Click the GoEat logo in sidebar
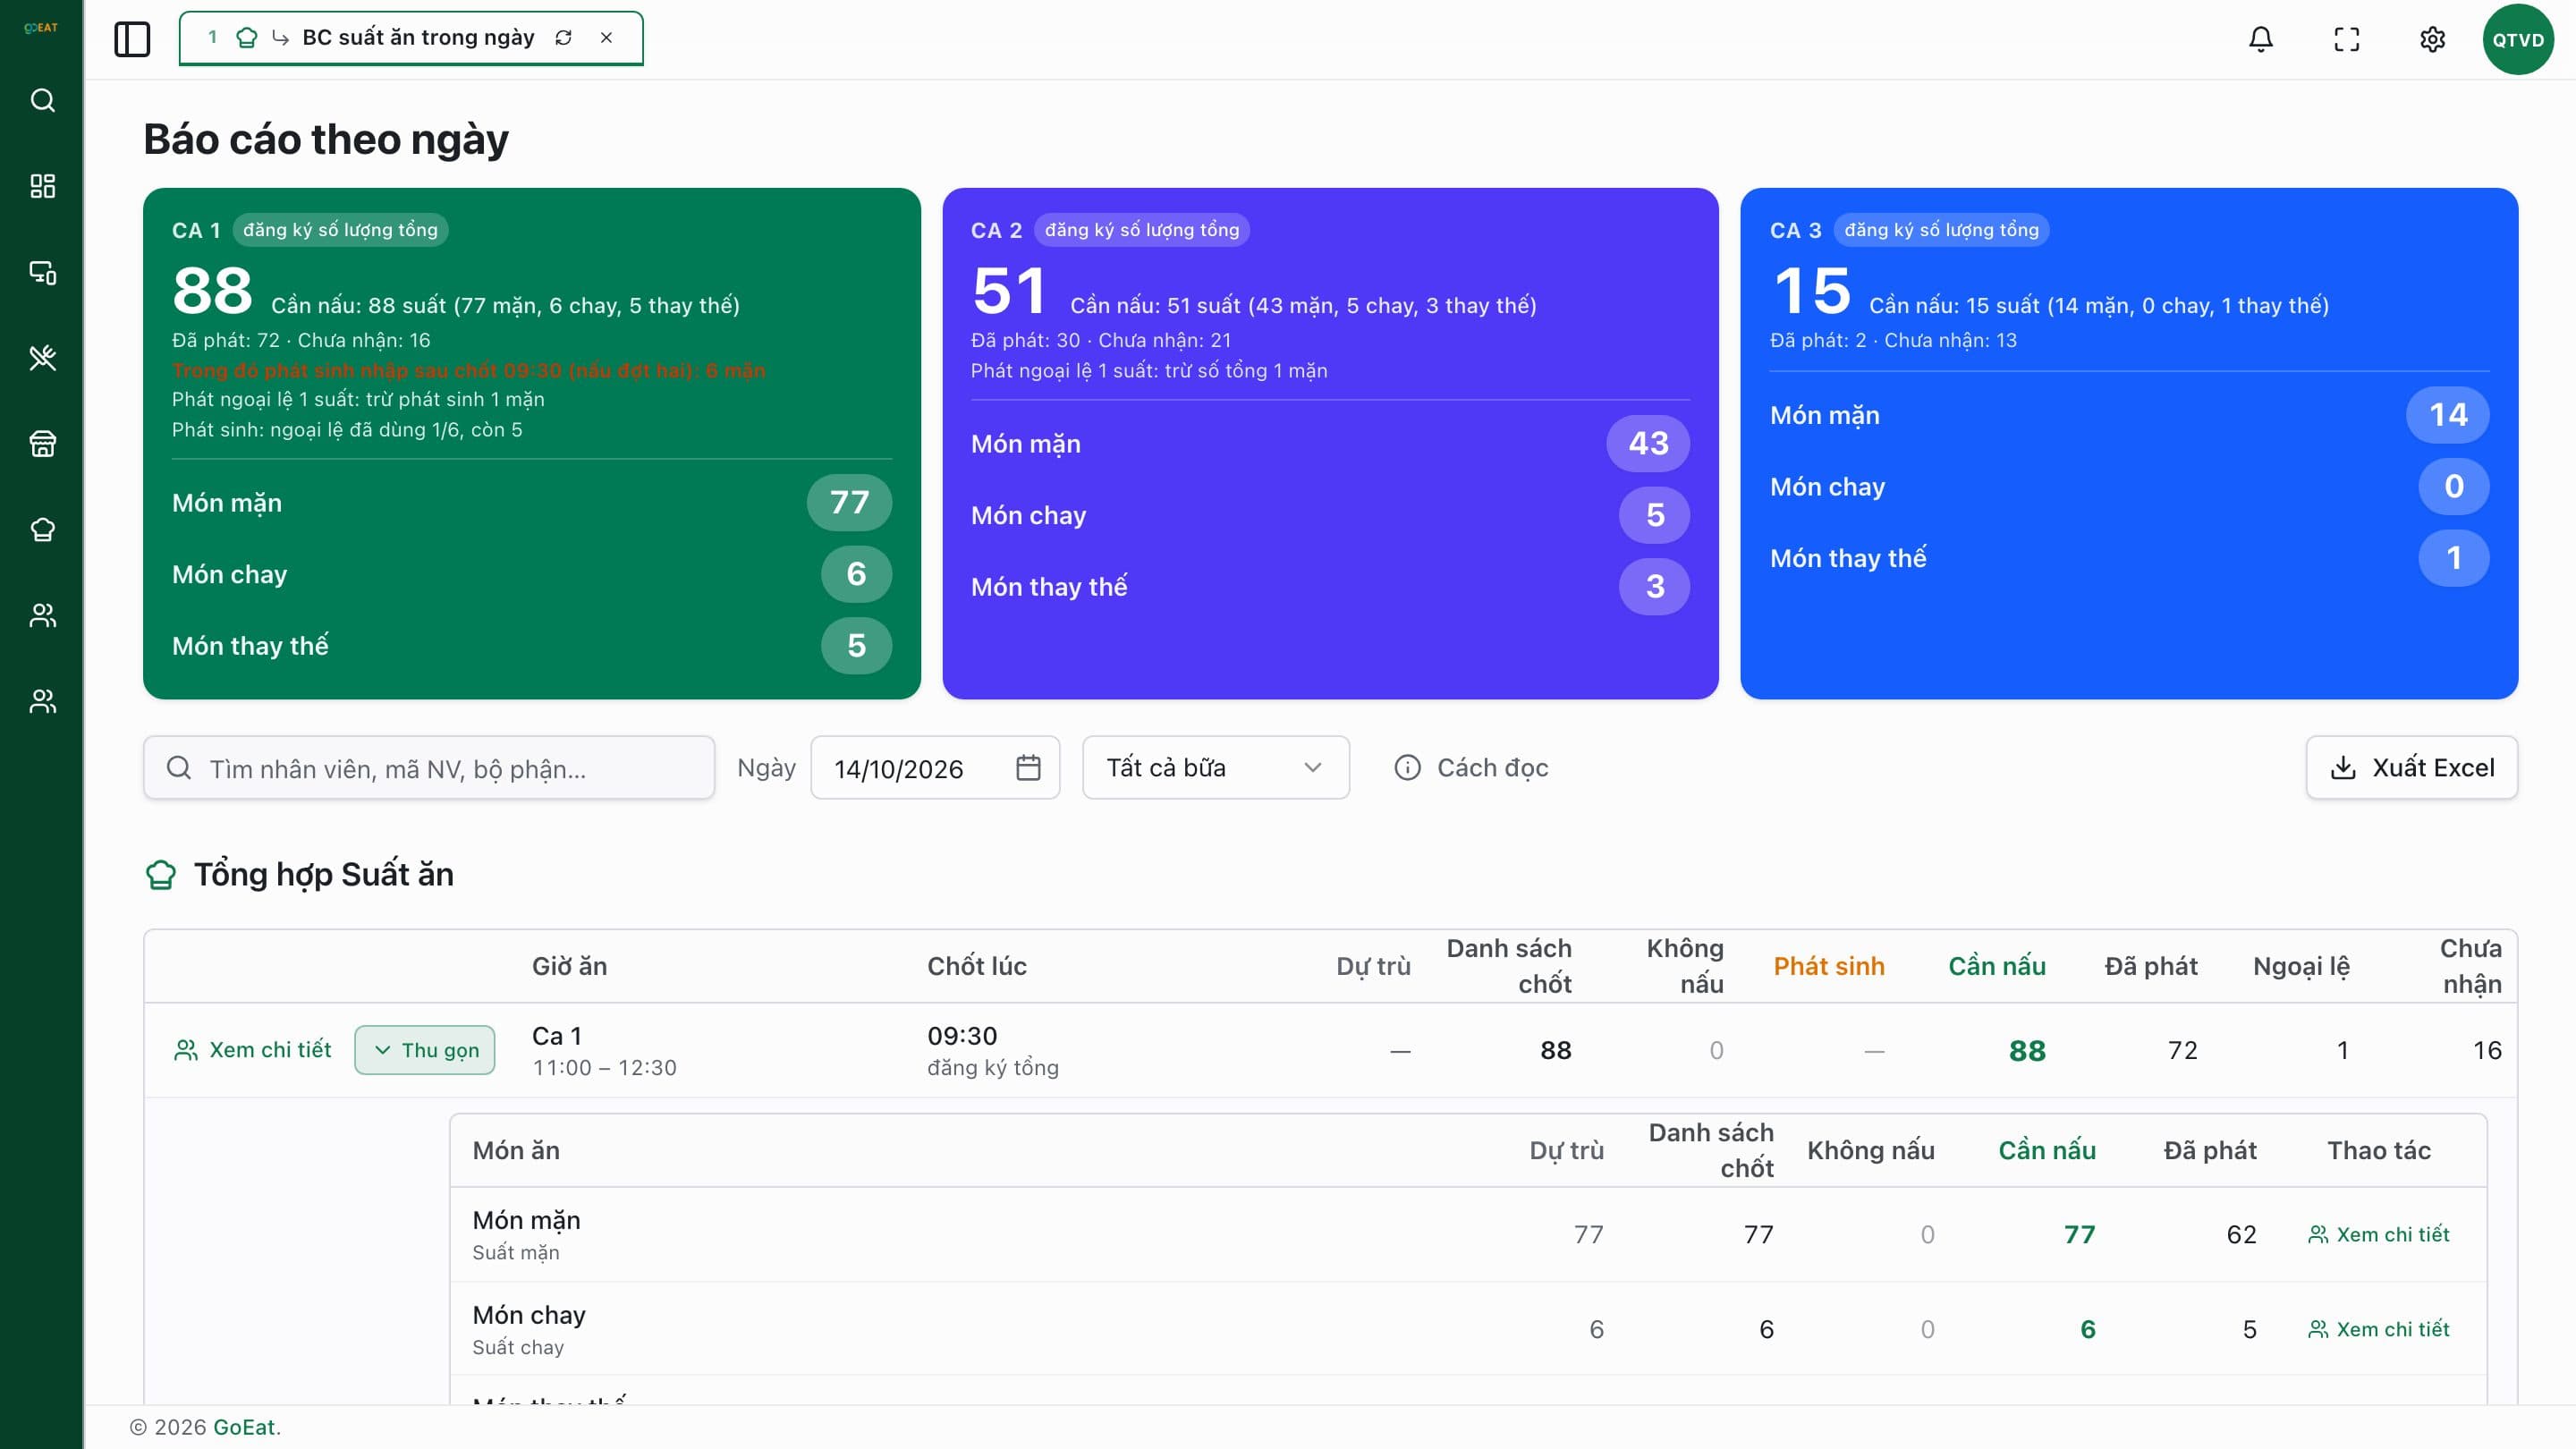Image resolution: width=2576 pixels, height=1449 pixels. pyautogui.click(x=41, y=28)
